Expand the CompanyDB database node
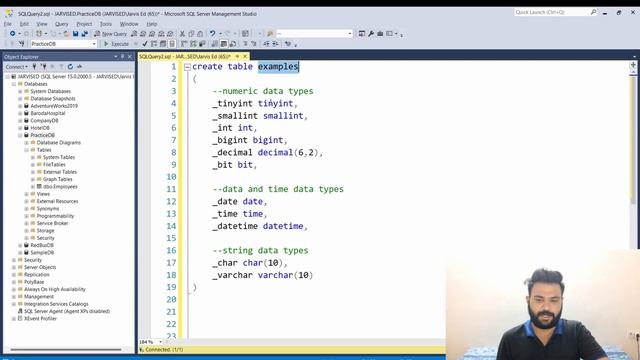Viewport: 640px width, 360px height. click(x=20, y=120)
